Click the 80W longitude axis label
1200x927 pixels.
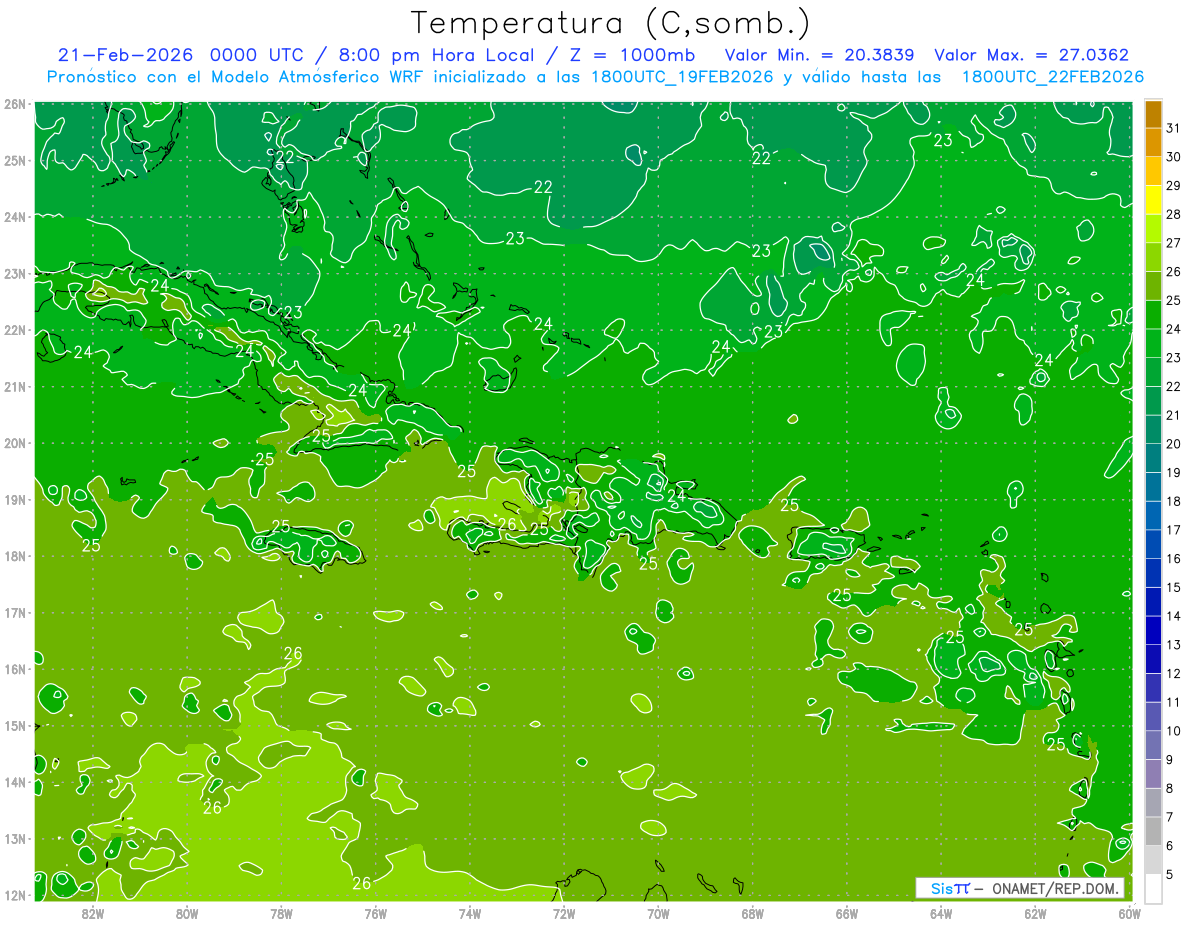tap(186, 913)
